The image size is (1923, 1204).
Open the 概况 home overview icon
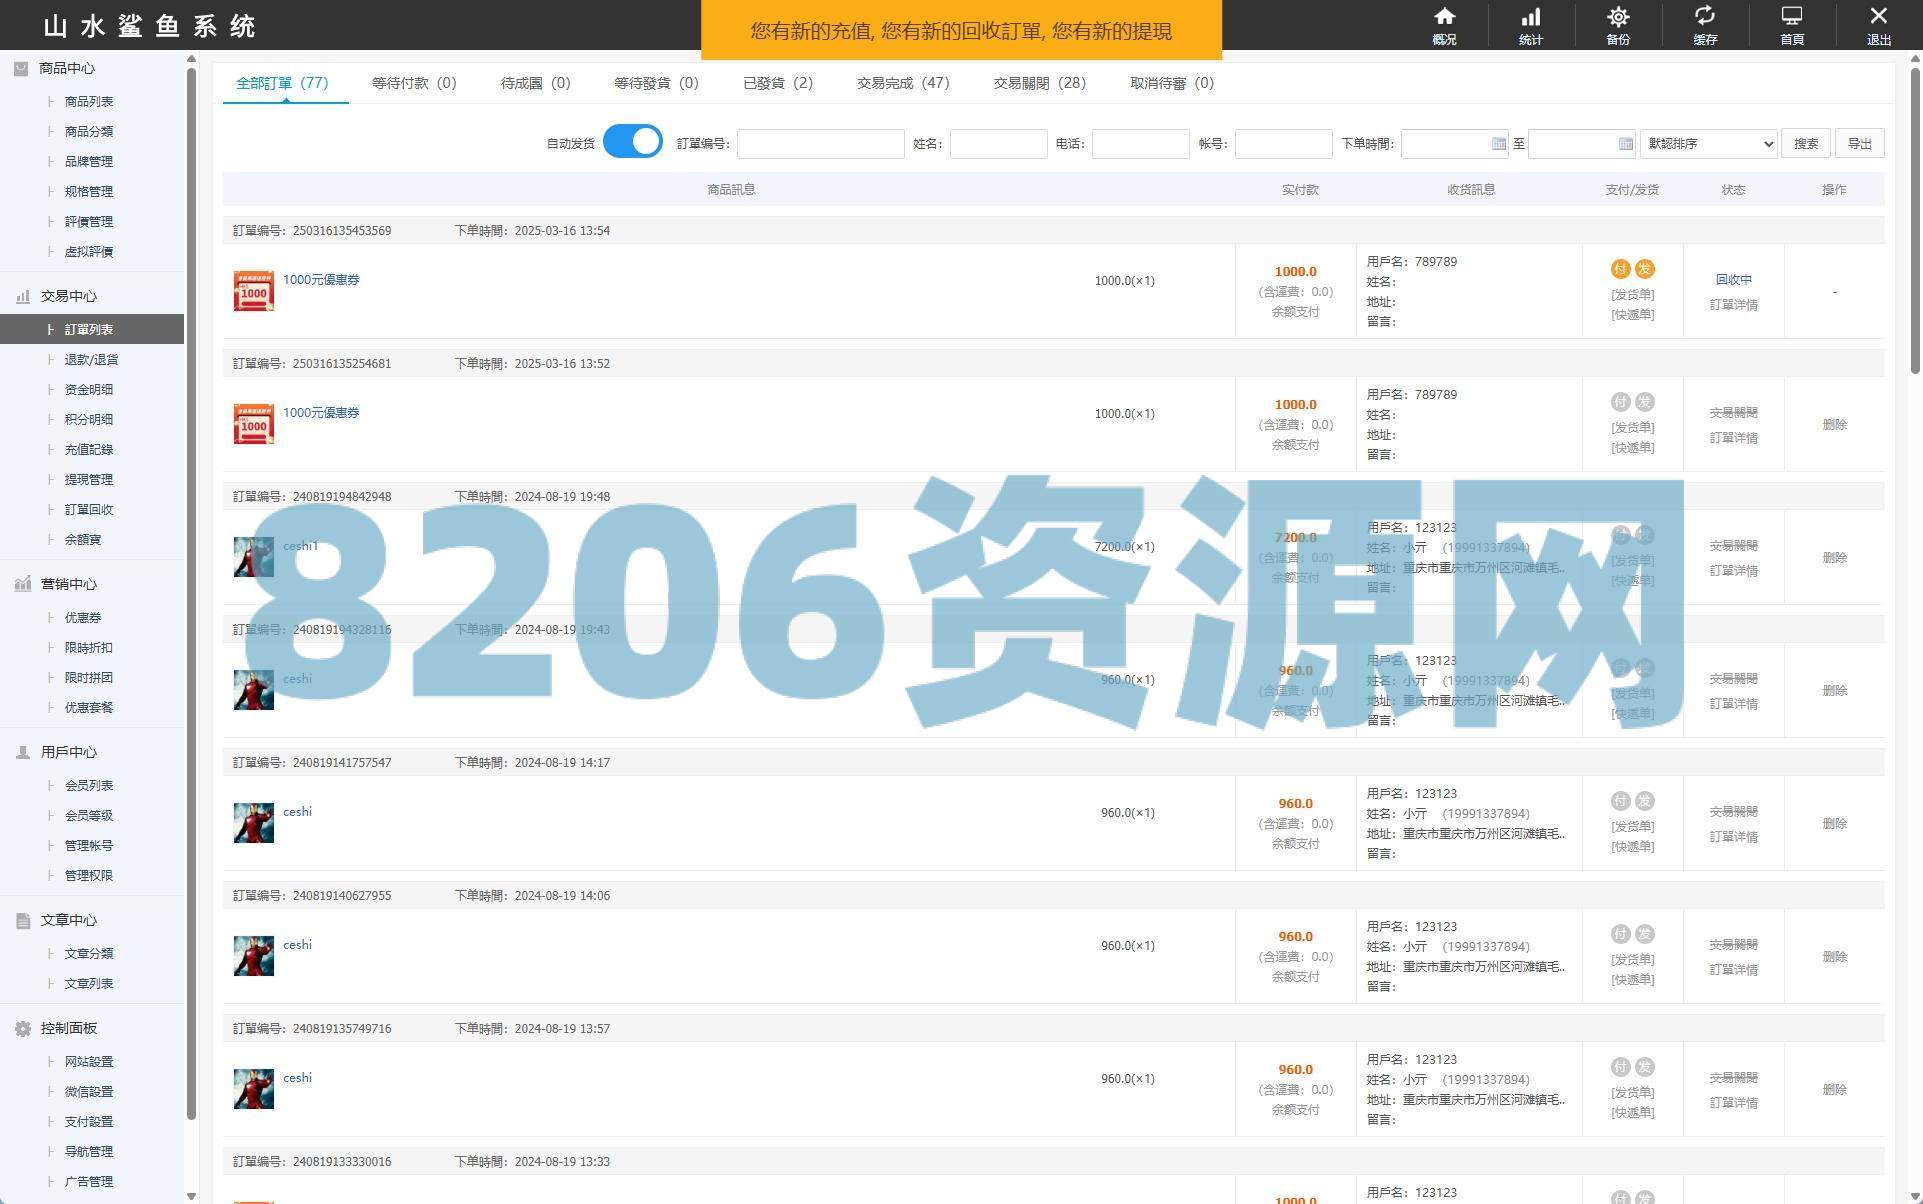tap(1444, 17)
